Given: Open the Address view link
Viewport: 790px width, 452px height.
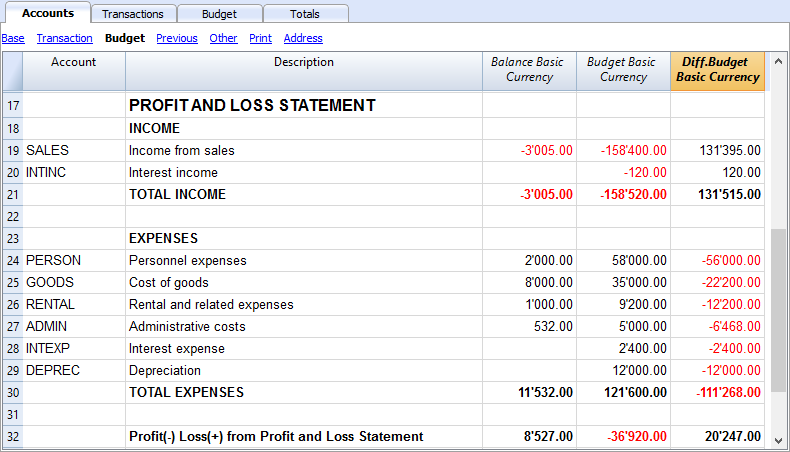Looking at the screenshot, I should point(303,38).
